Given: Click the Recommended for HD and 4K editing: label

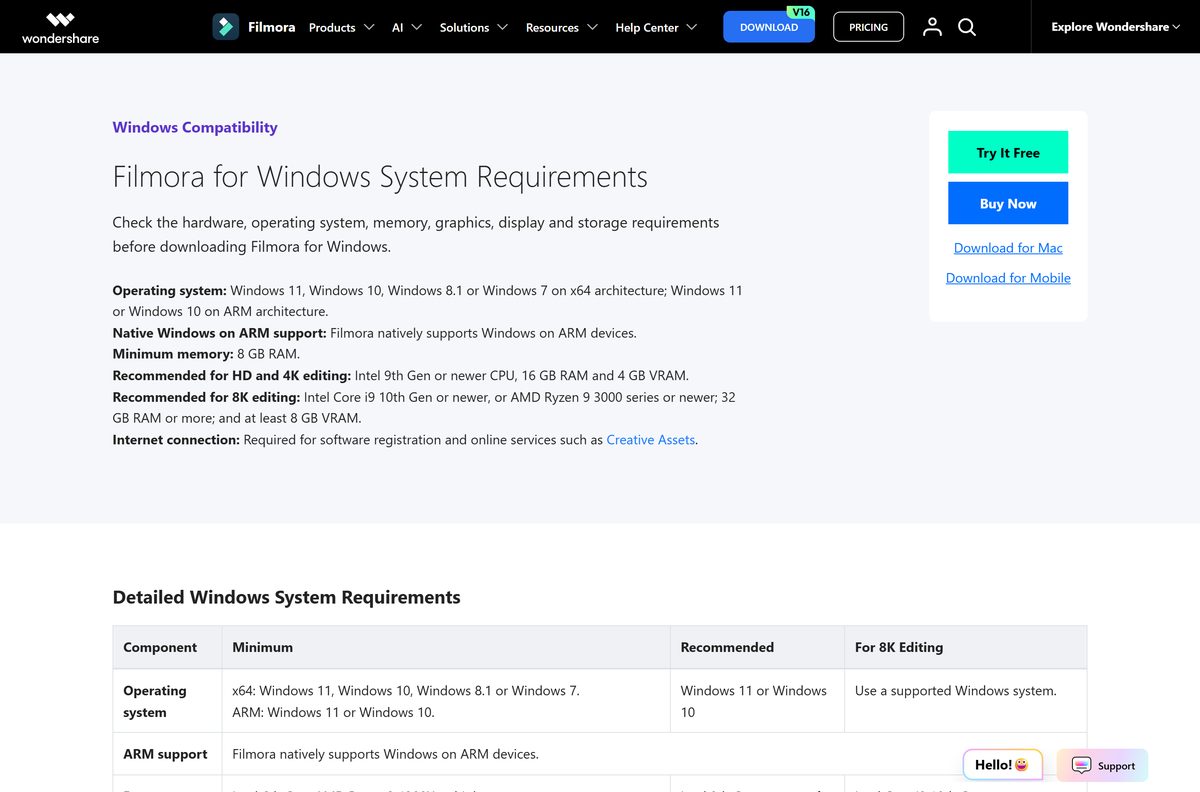Looking at the screenshot, I should pyautogui.click(x=231, y=376).
